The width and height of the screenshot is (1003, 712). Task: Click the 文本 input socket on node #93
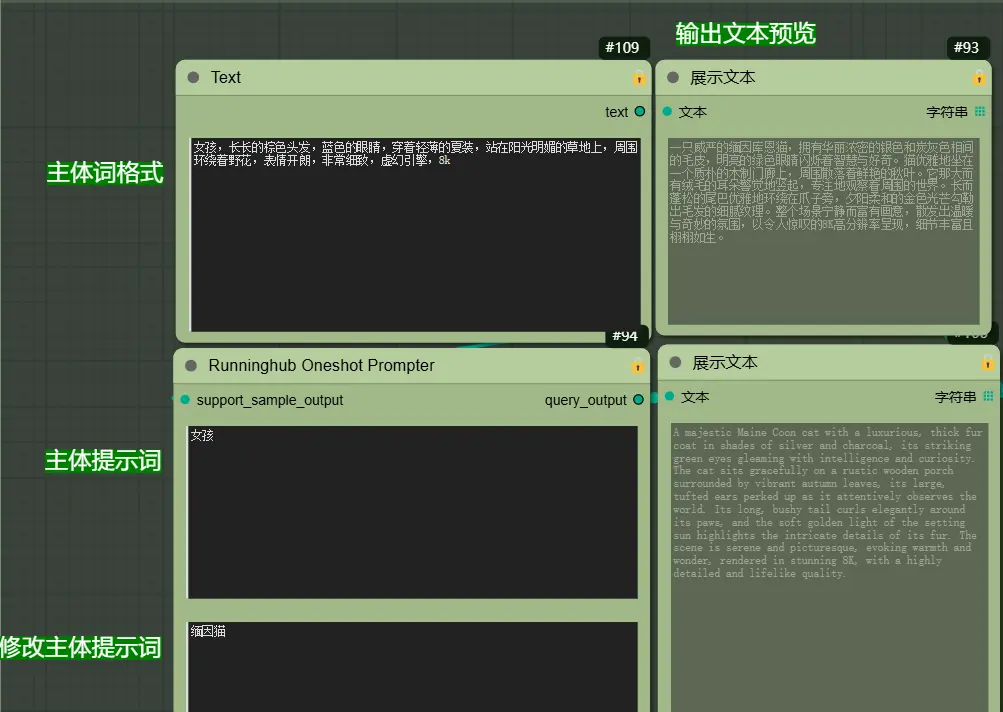(667, 111)
